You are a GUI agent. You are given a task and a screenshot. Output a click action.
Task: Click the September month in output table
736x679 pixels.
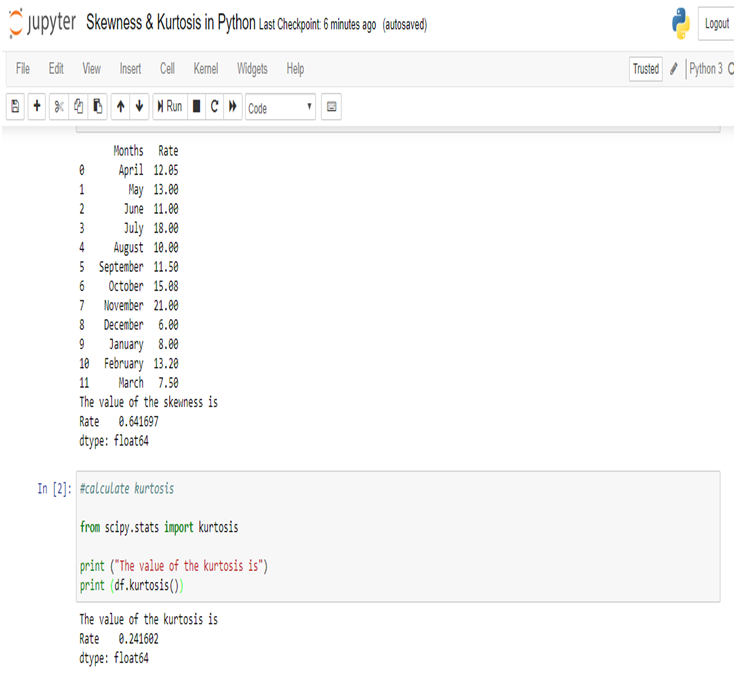(121, 267)
